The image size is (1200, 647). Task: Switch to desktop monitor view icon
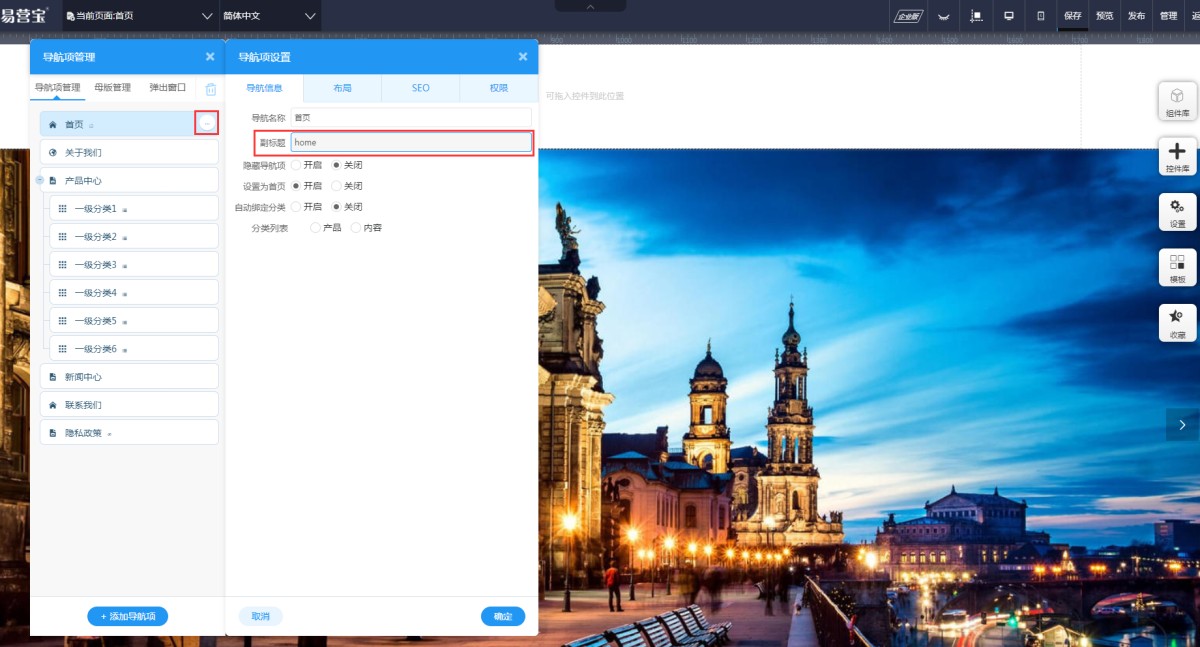pos(1009,16)
